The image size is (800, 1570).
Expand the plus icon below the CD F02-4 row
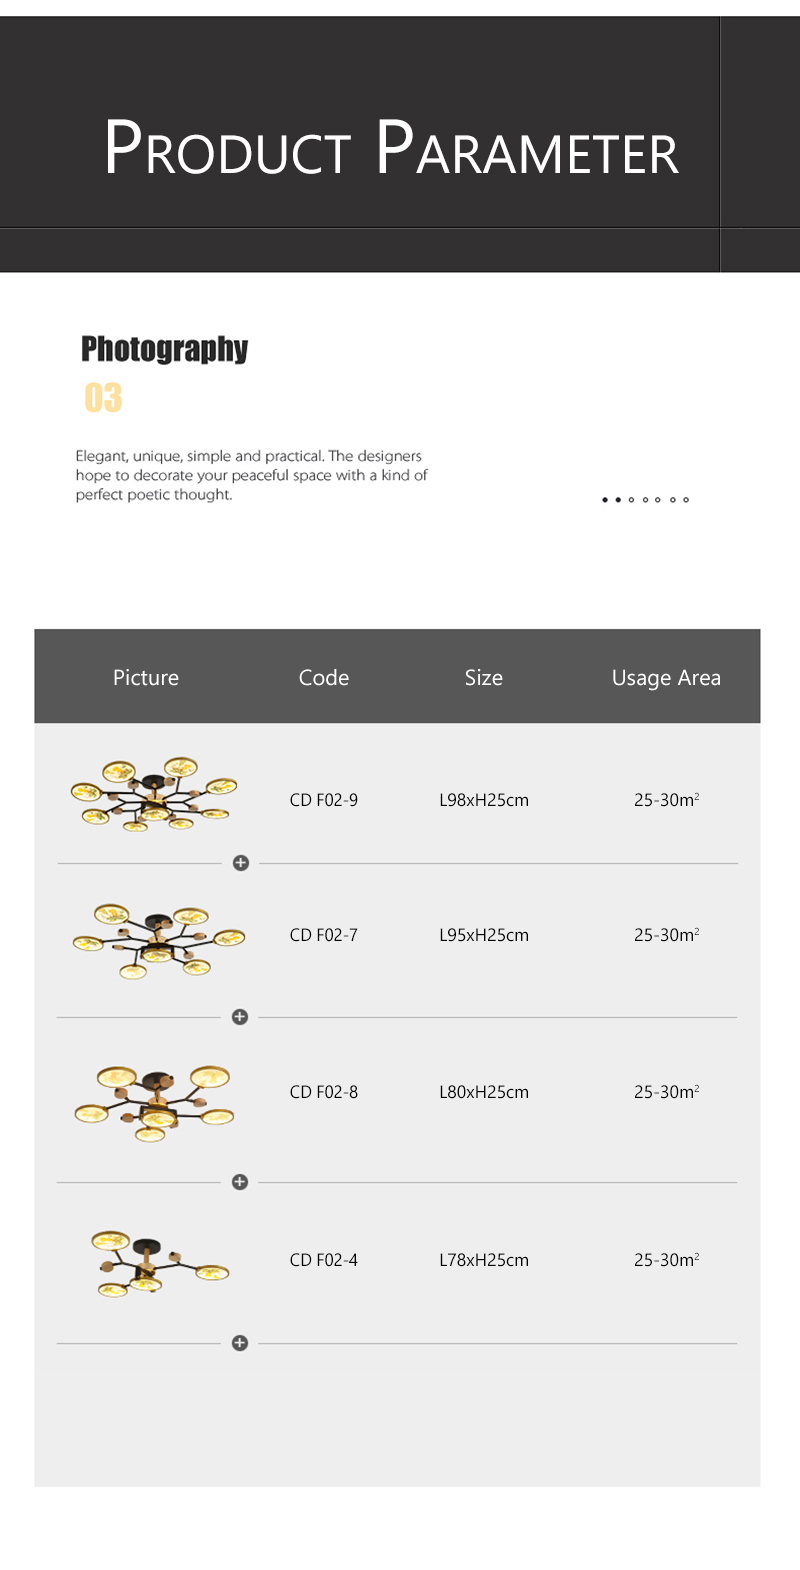(240, 1343)
